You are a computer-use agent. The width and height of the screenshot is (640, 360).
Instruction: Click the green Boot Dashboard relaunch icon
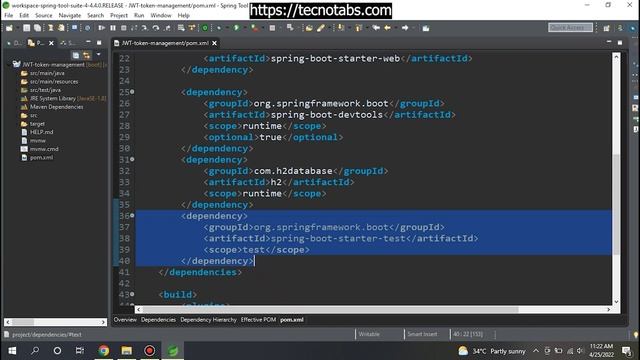(x=205, y=28)
